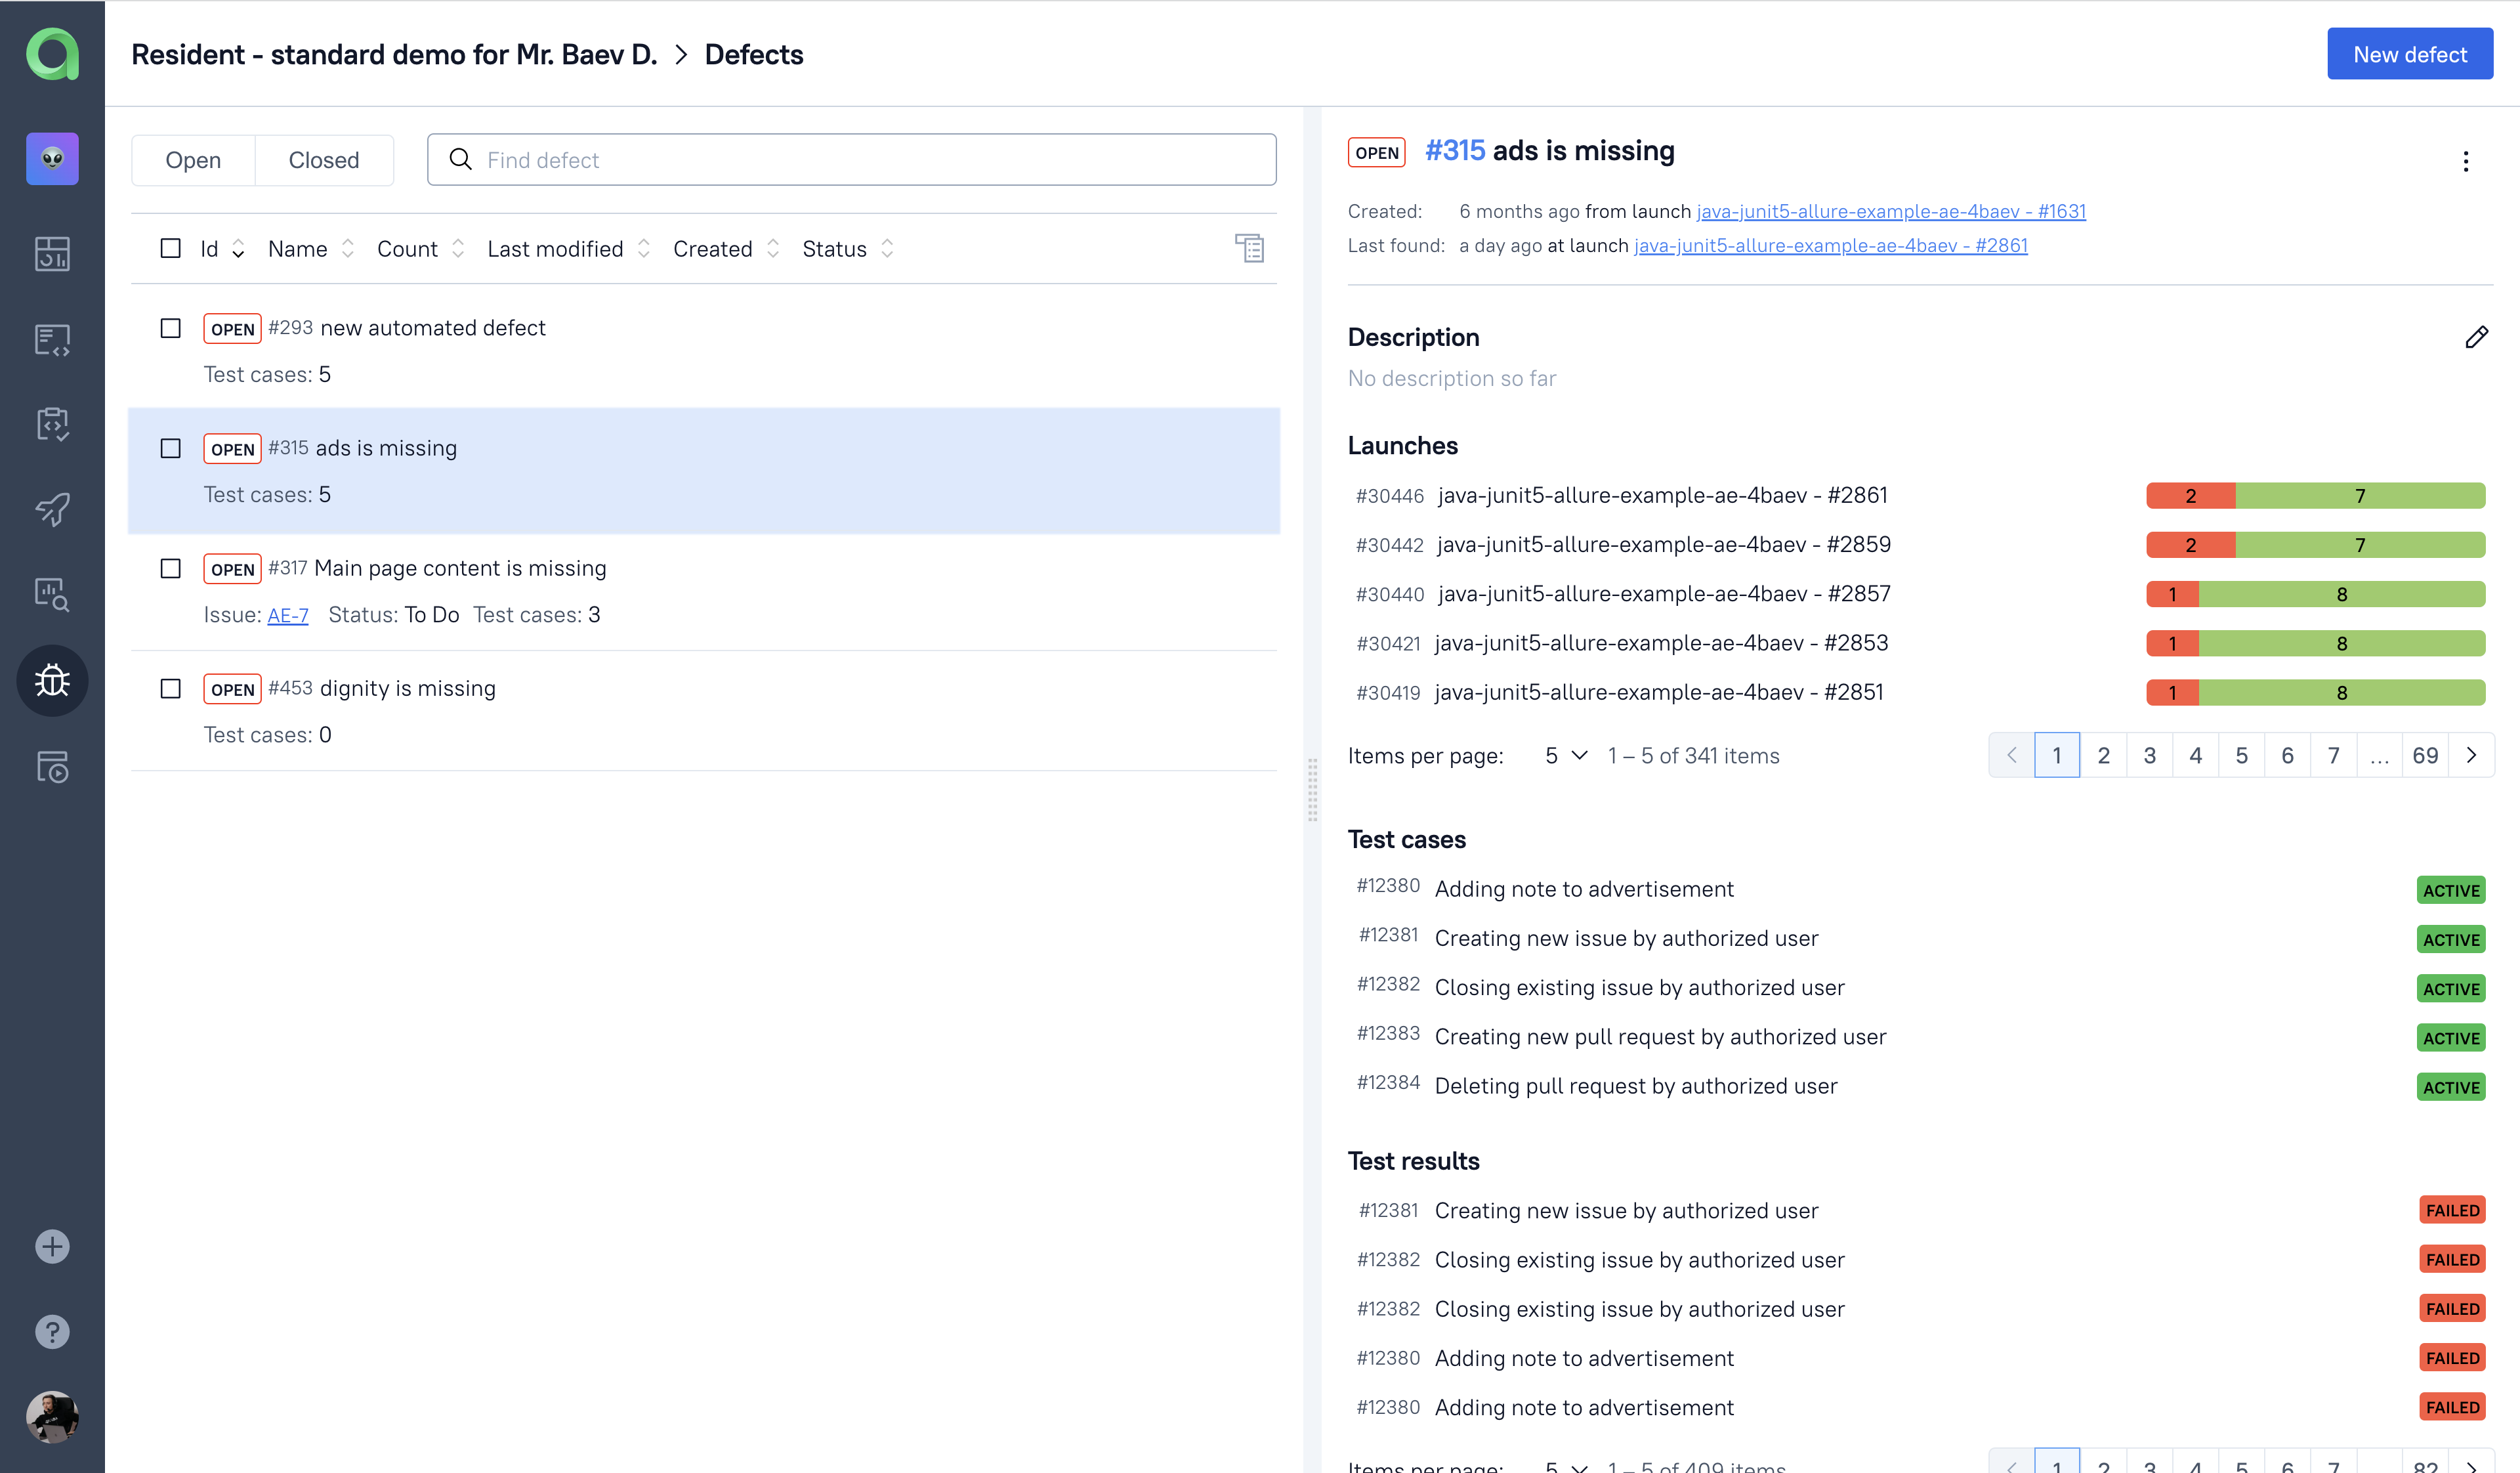Screen dimensions: 2520x1473
Task: Tick the checkbox for dignity is missing
Action: [x=171, y=689]
